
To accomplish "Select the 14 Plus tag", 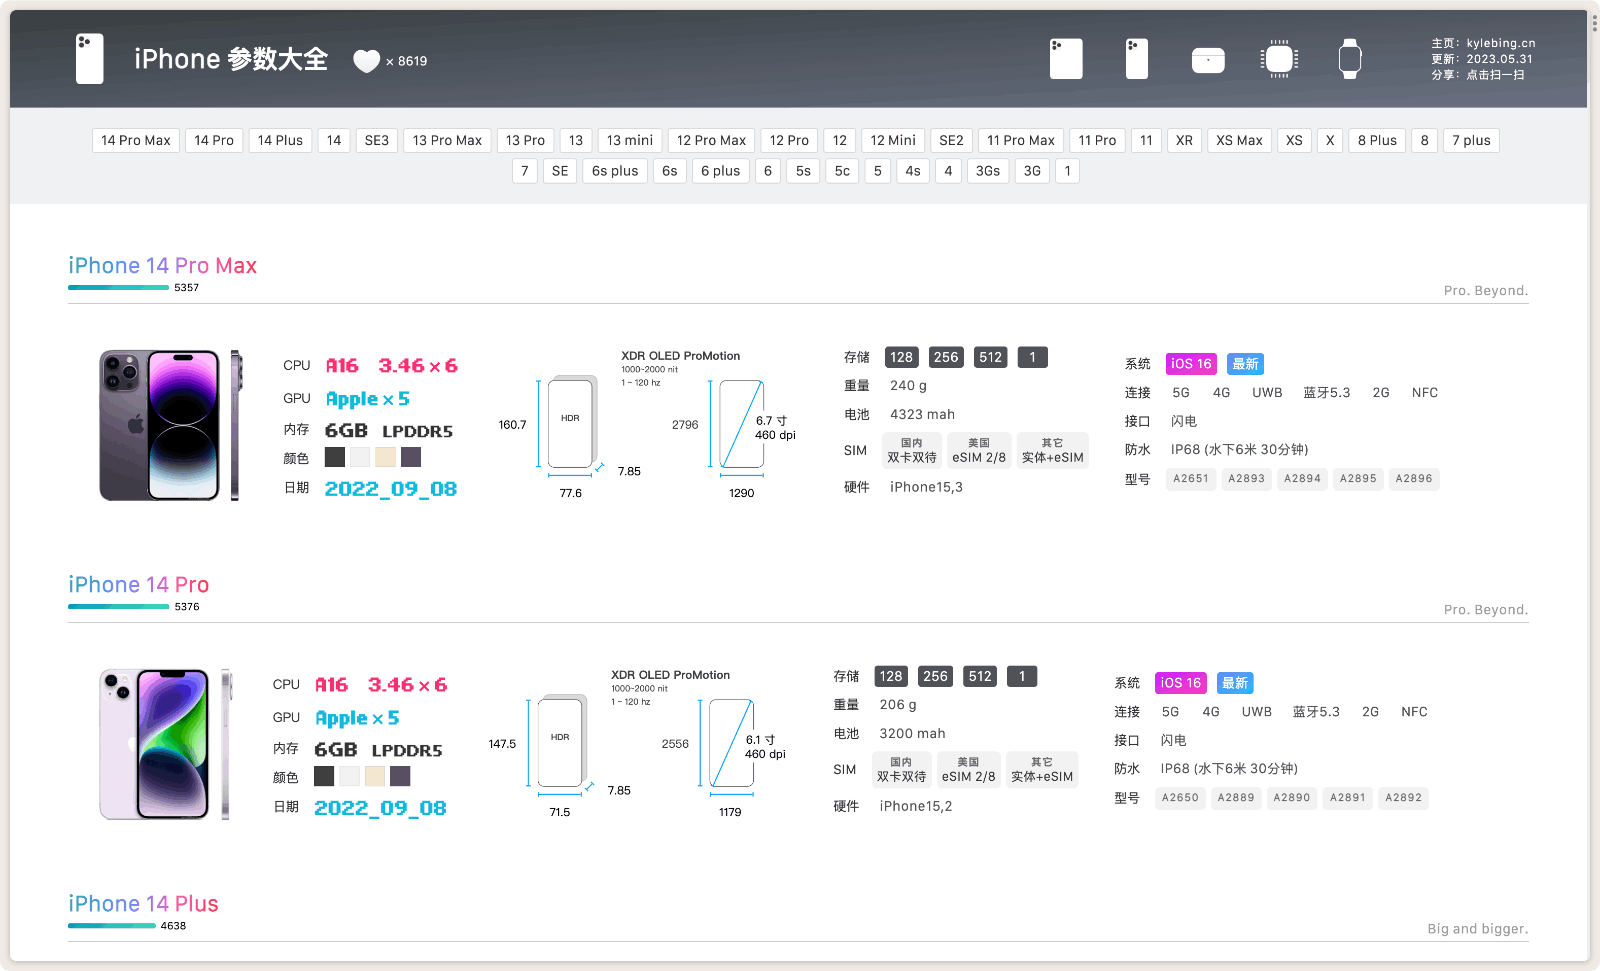I will tap(280, 140).
